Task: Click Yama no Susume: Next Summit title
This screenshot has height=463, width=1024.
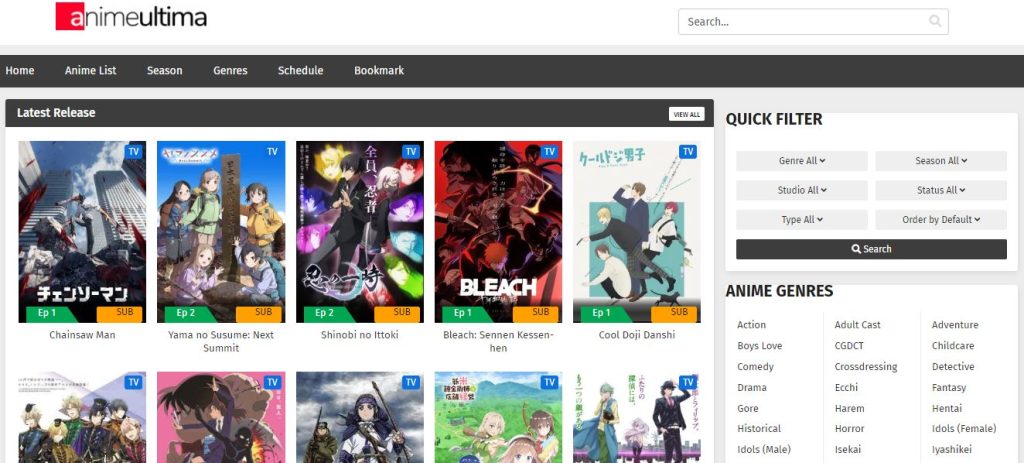Action: coord(221,342)
